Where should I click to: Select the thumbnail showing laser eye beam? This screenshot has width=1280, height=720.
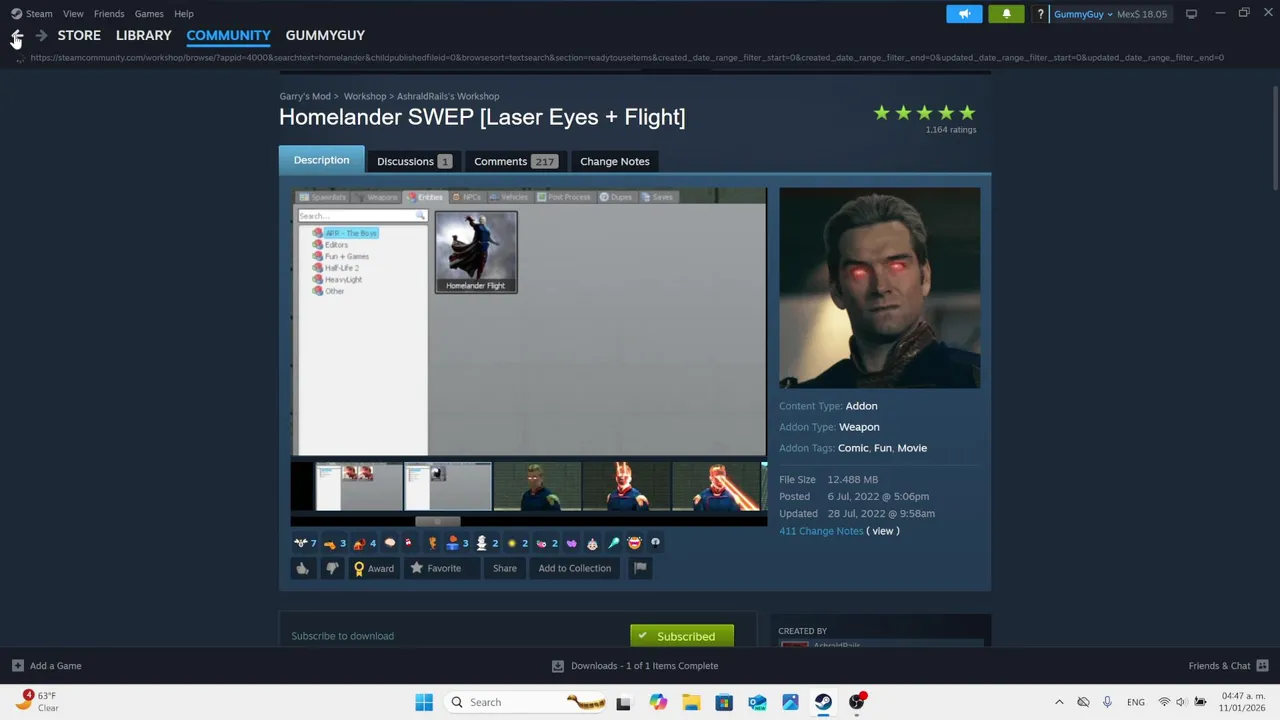[x=715, y=487]
